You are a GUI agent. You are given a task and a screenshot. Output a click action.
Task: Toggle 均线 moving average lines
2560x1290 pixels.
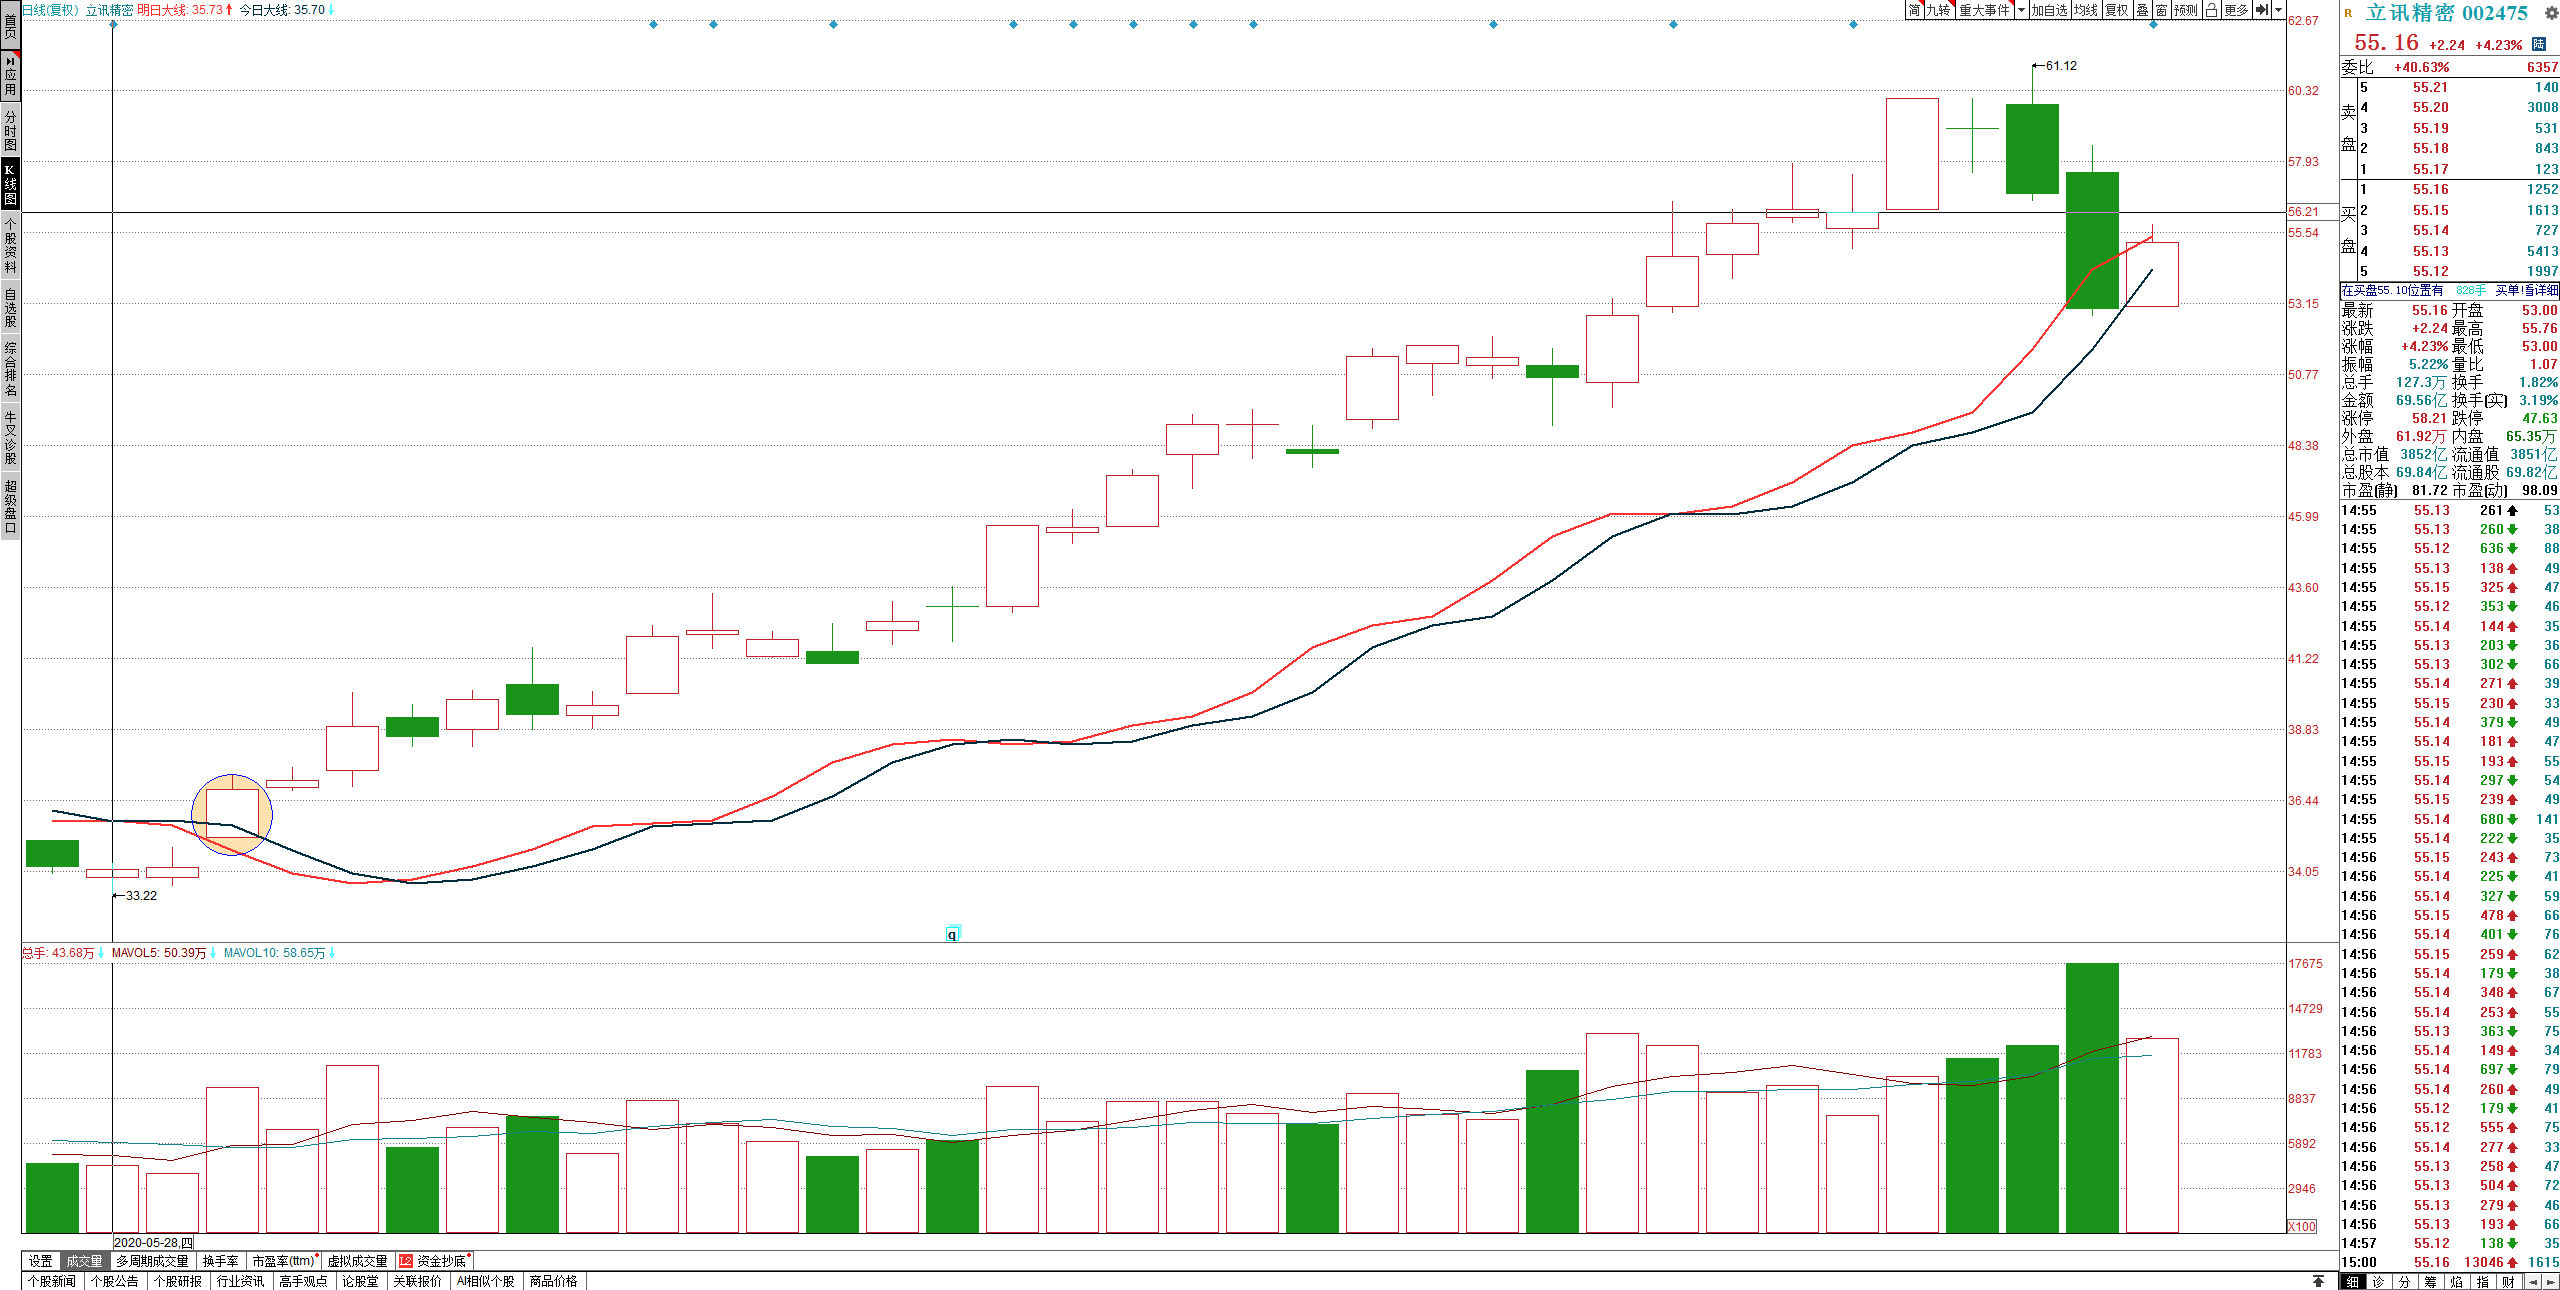point(2086,10)
